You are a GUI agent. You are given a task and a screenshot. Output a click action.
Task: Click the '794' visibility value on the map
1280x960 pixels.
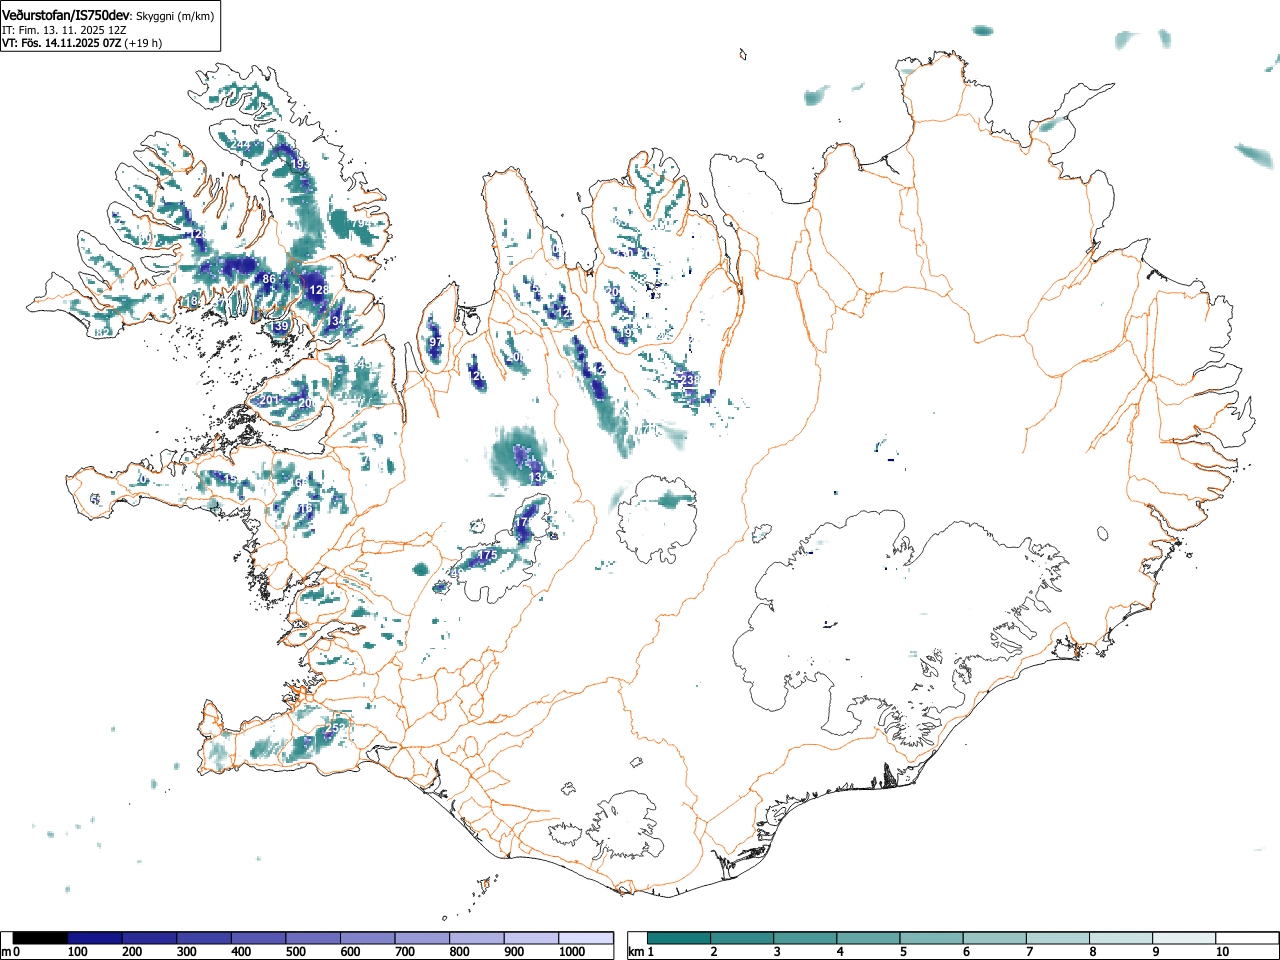[359, 224]
